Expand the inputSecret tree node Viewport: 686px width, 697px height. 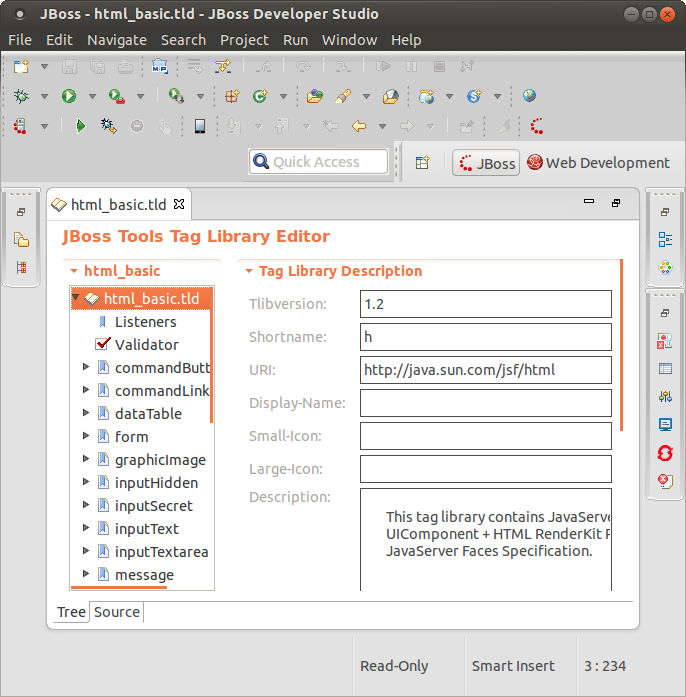pos(86,505)
